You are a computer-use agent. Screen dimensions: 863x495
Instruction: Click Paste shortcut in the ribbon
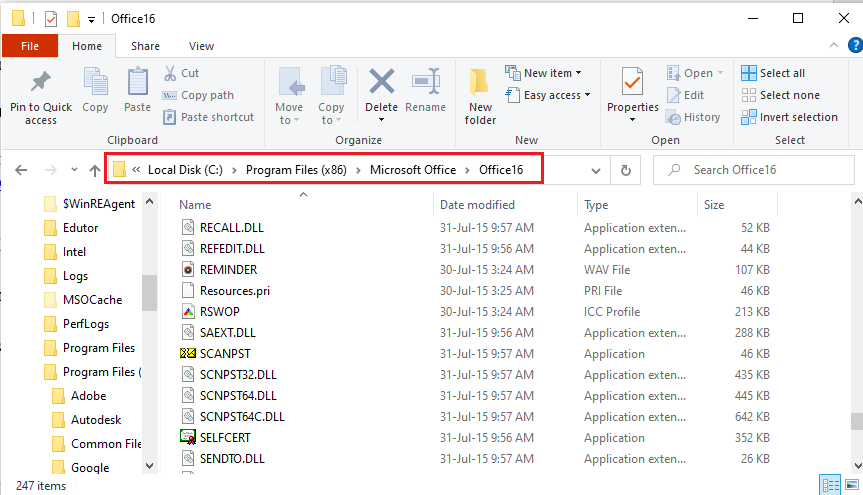(x=209, y=117)
